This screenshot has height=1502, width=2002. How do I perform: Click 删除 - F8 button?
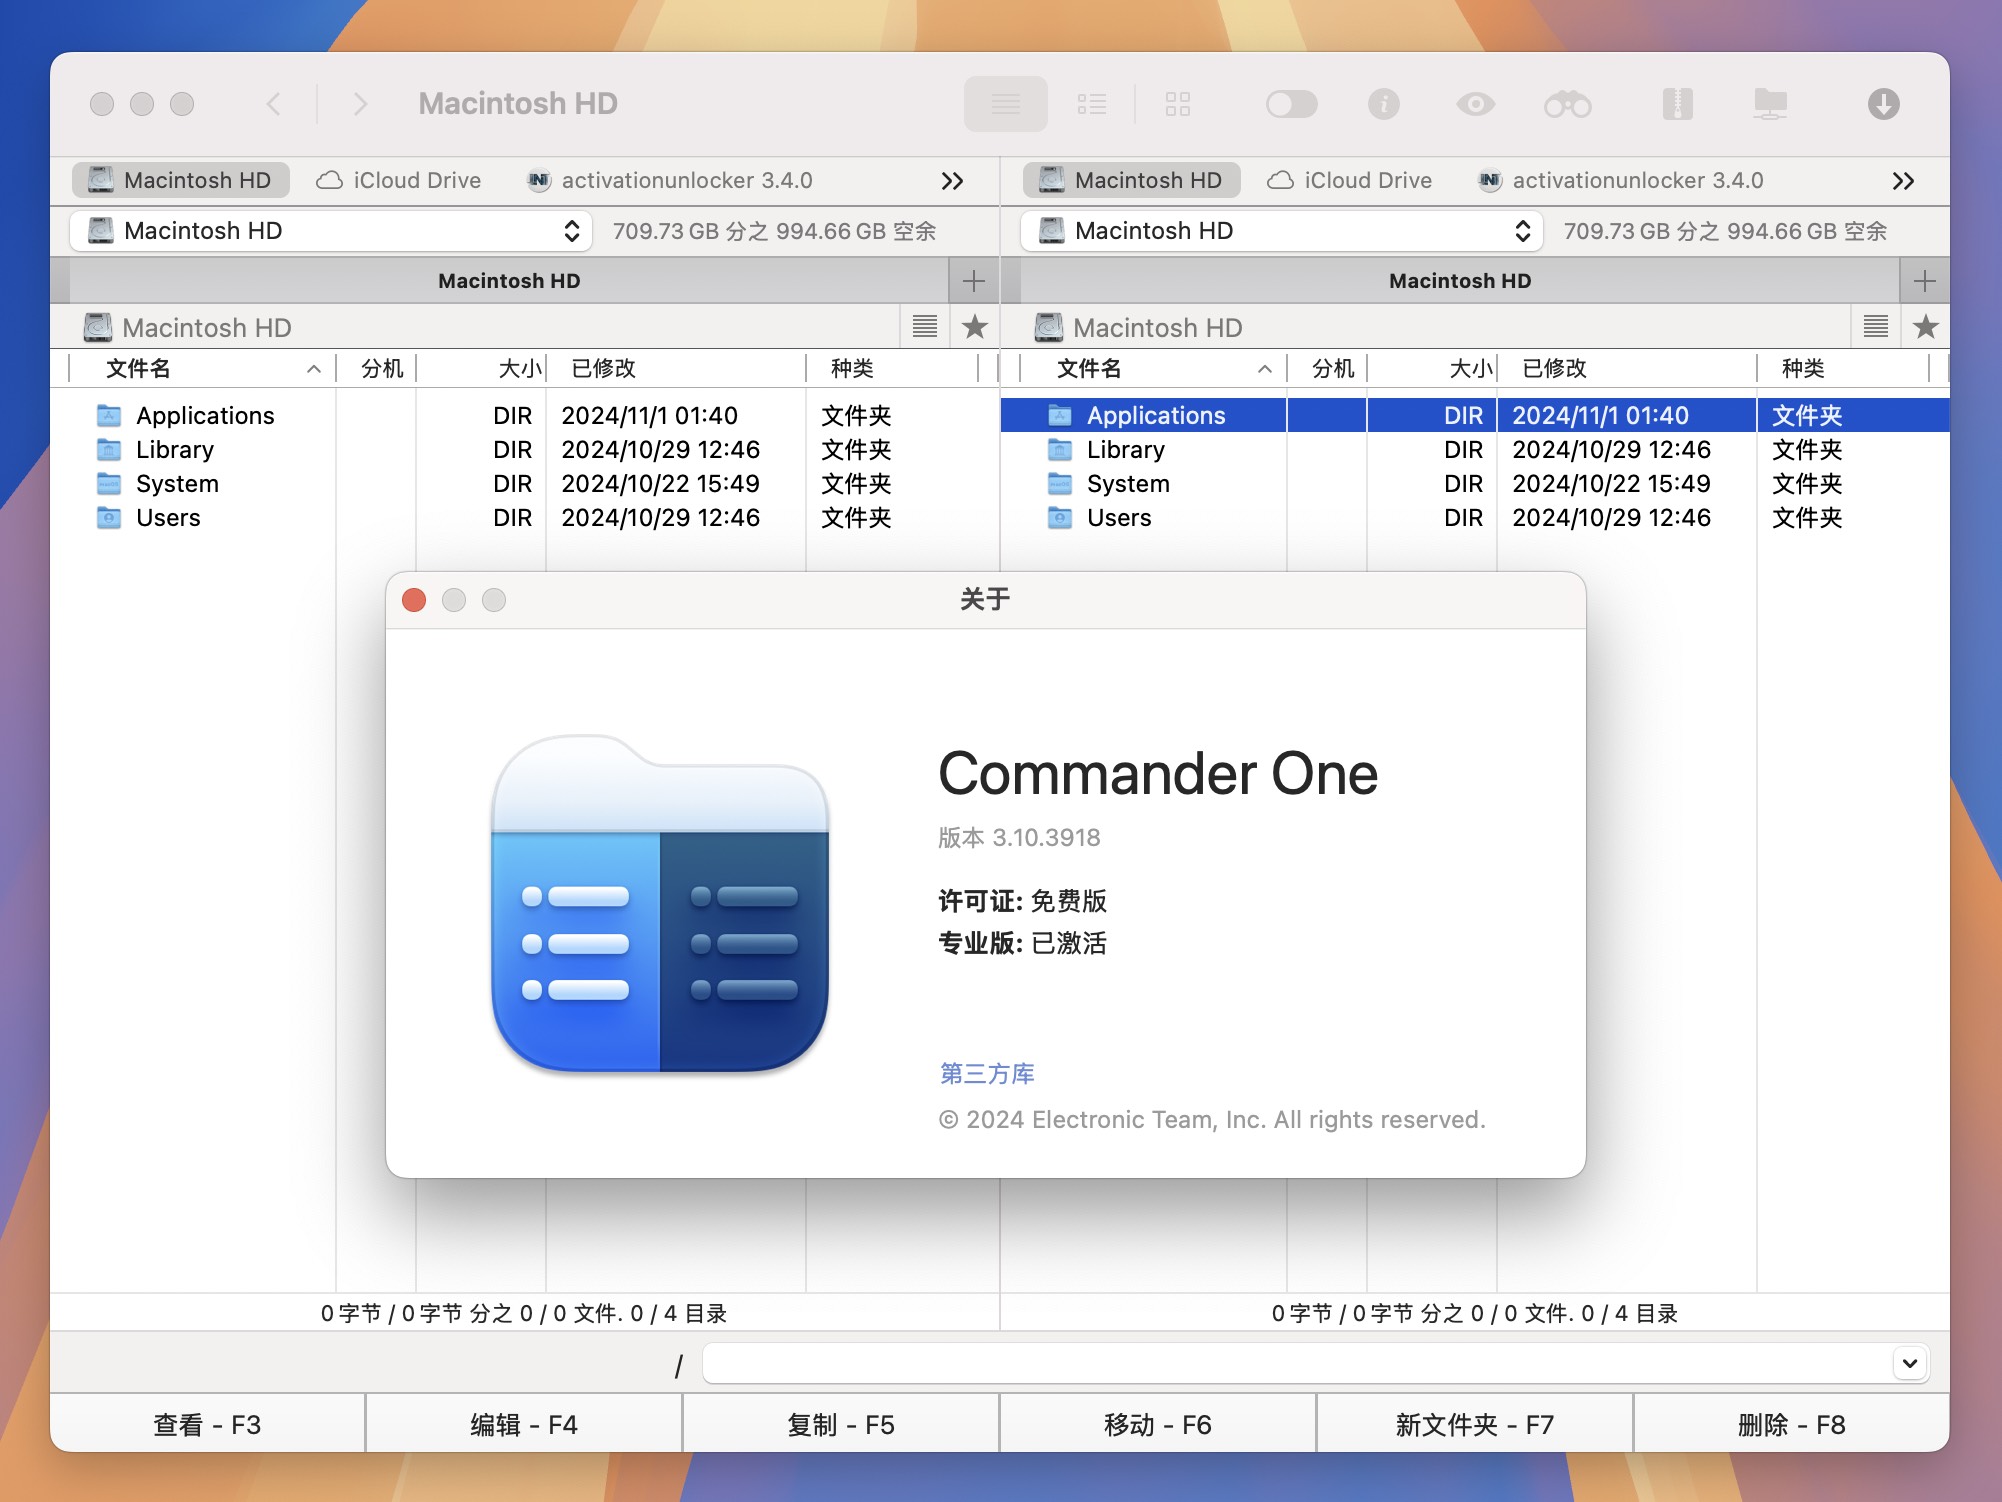click(x=1792, y=1424)
